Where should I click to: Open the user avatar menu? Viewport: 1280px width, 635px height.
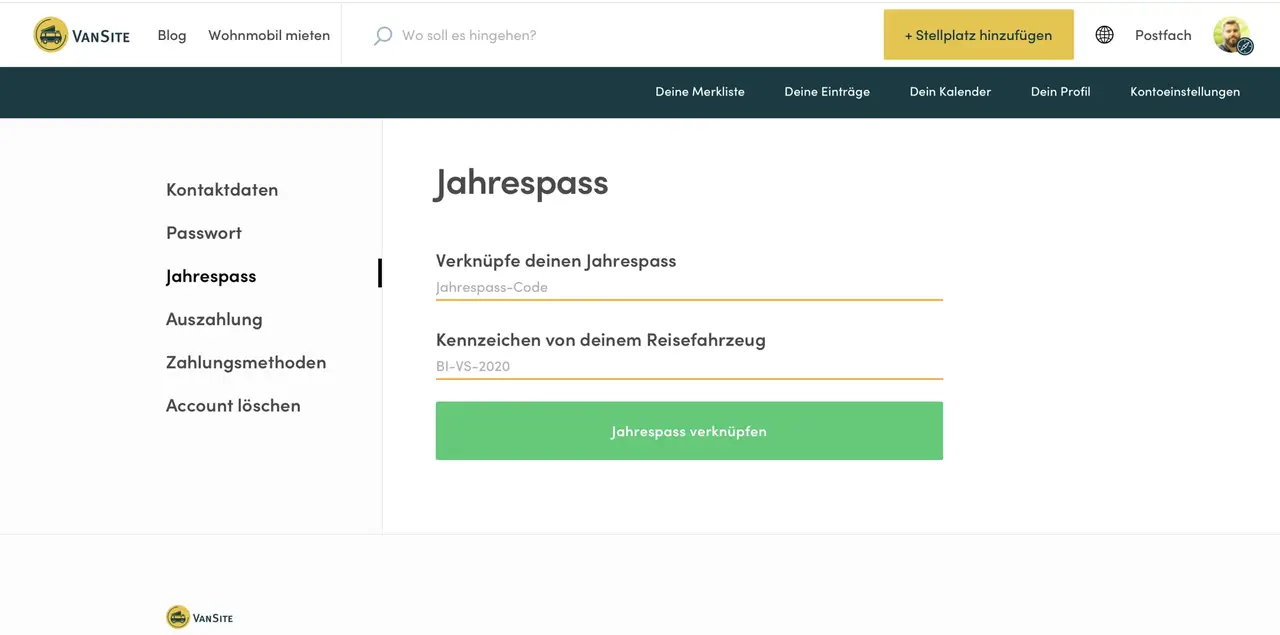[x=1233, y=35]
